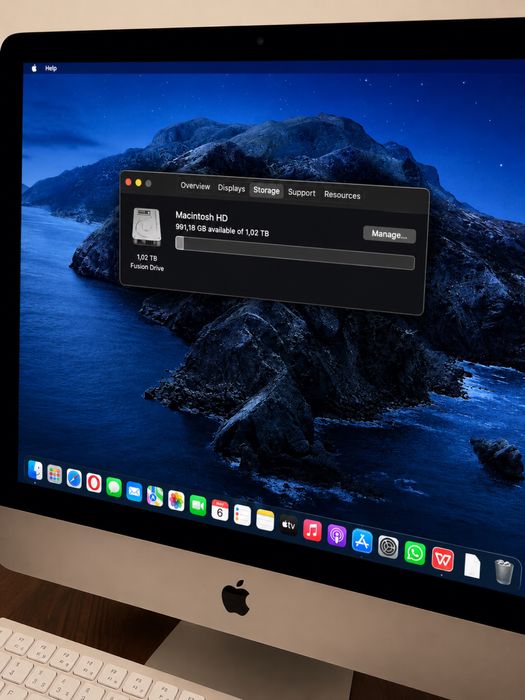
Task: Open the Trash
Action: point(504,572)
